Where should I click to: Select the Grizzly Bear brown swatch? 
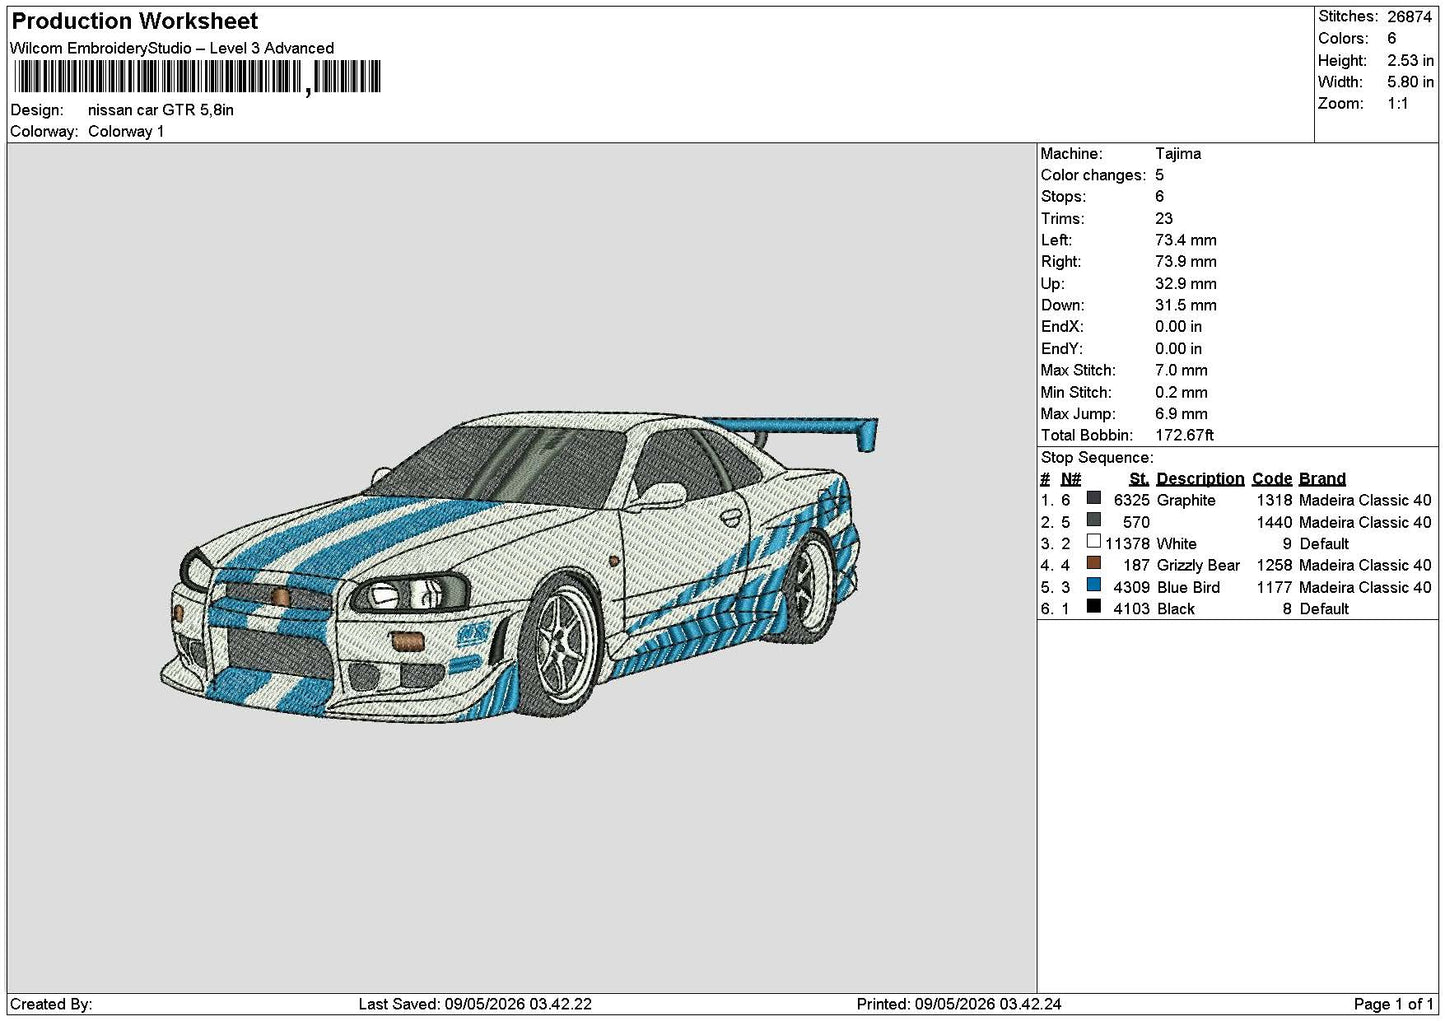[x=1094, y=564]
